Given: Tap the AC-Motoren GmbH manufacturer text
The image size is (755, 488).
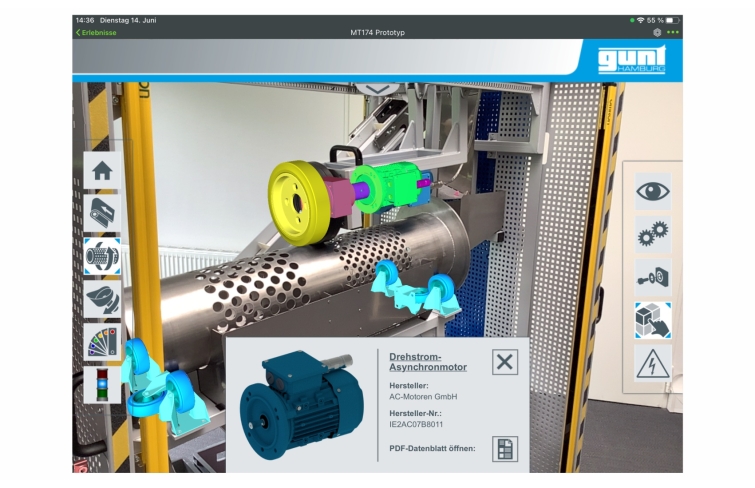Looking at the screenshot, I should tap(423, 397).
